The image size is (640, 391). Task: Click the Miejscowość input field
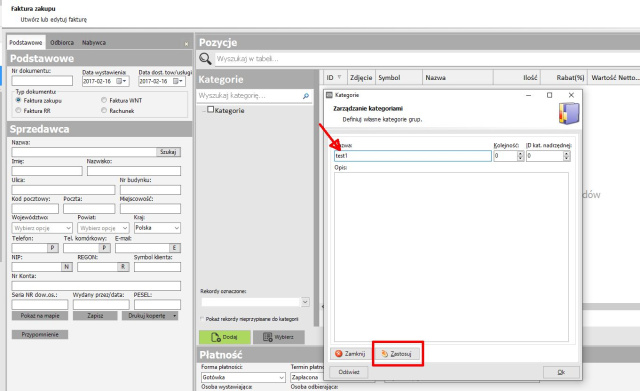150,209
